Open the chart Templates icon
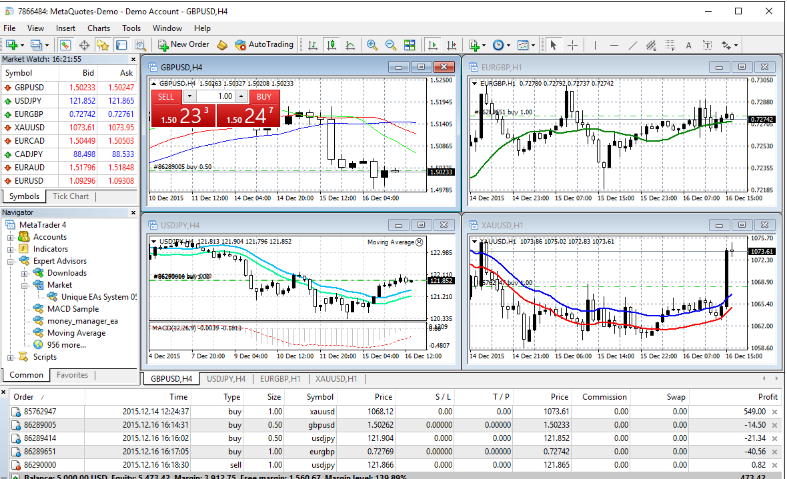The image size is (787, 479). pos(523,45)
